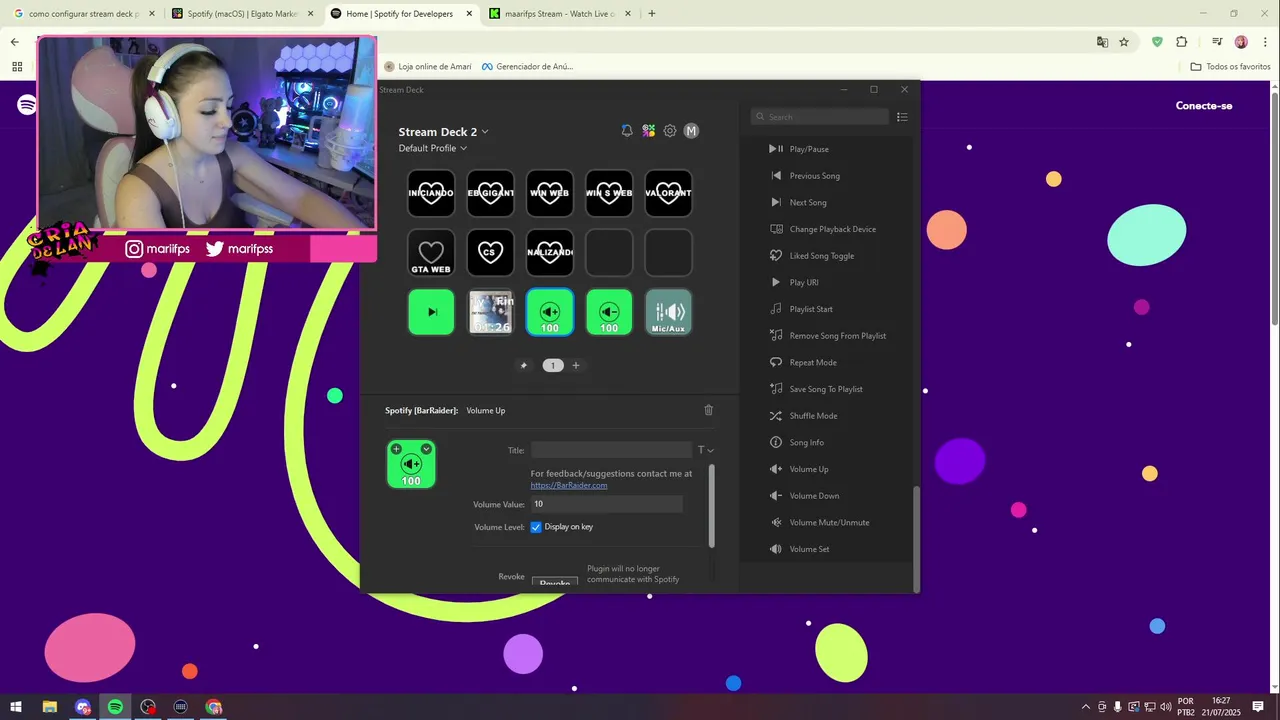1280x720 pixels.
Task: Pin the current page with pin icon
Action: click(523, 365)
